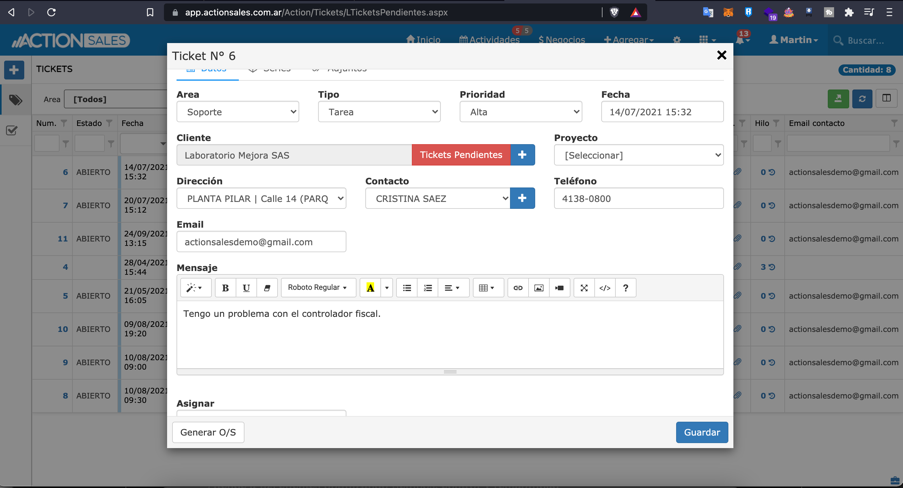Insert a link in the message
Image resolution: width=903 pixels, height=488 pixels.
[x=518, y=288]
